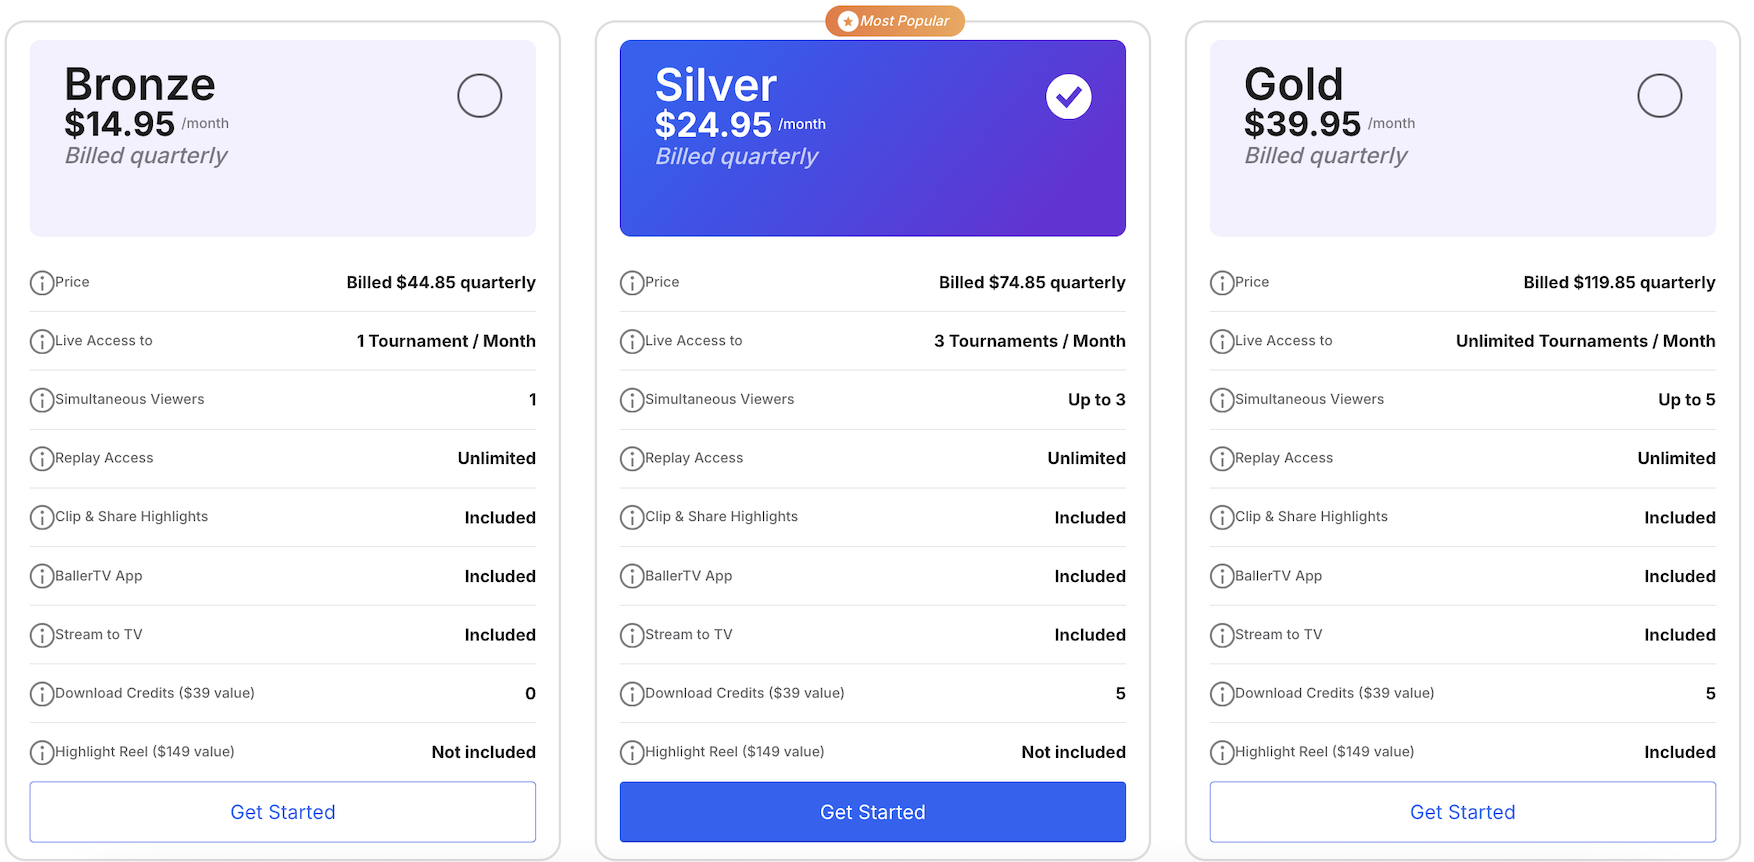The image size is (1754, 862).
Task: Click the Clip & Share Highlights info icon on Silver
Action: point(632,517)
